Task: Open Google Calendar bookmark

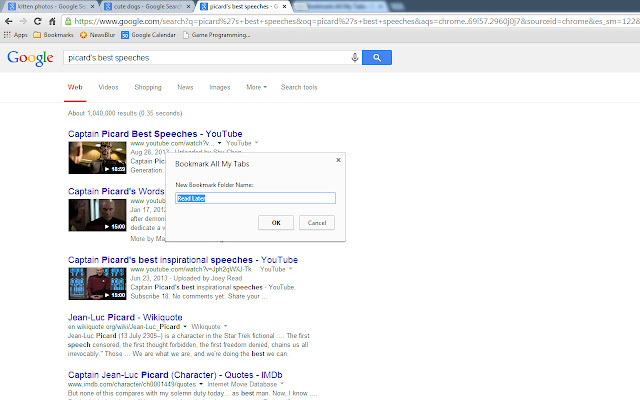Action: coord(149,35)
